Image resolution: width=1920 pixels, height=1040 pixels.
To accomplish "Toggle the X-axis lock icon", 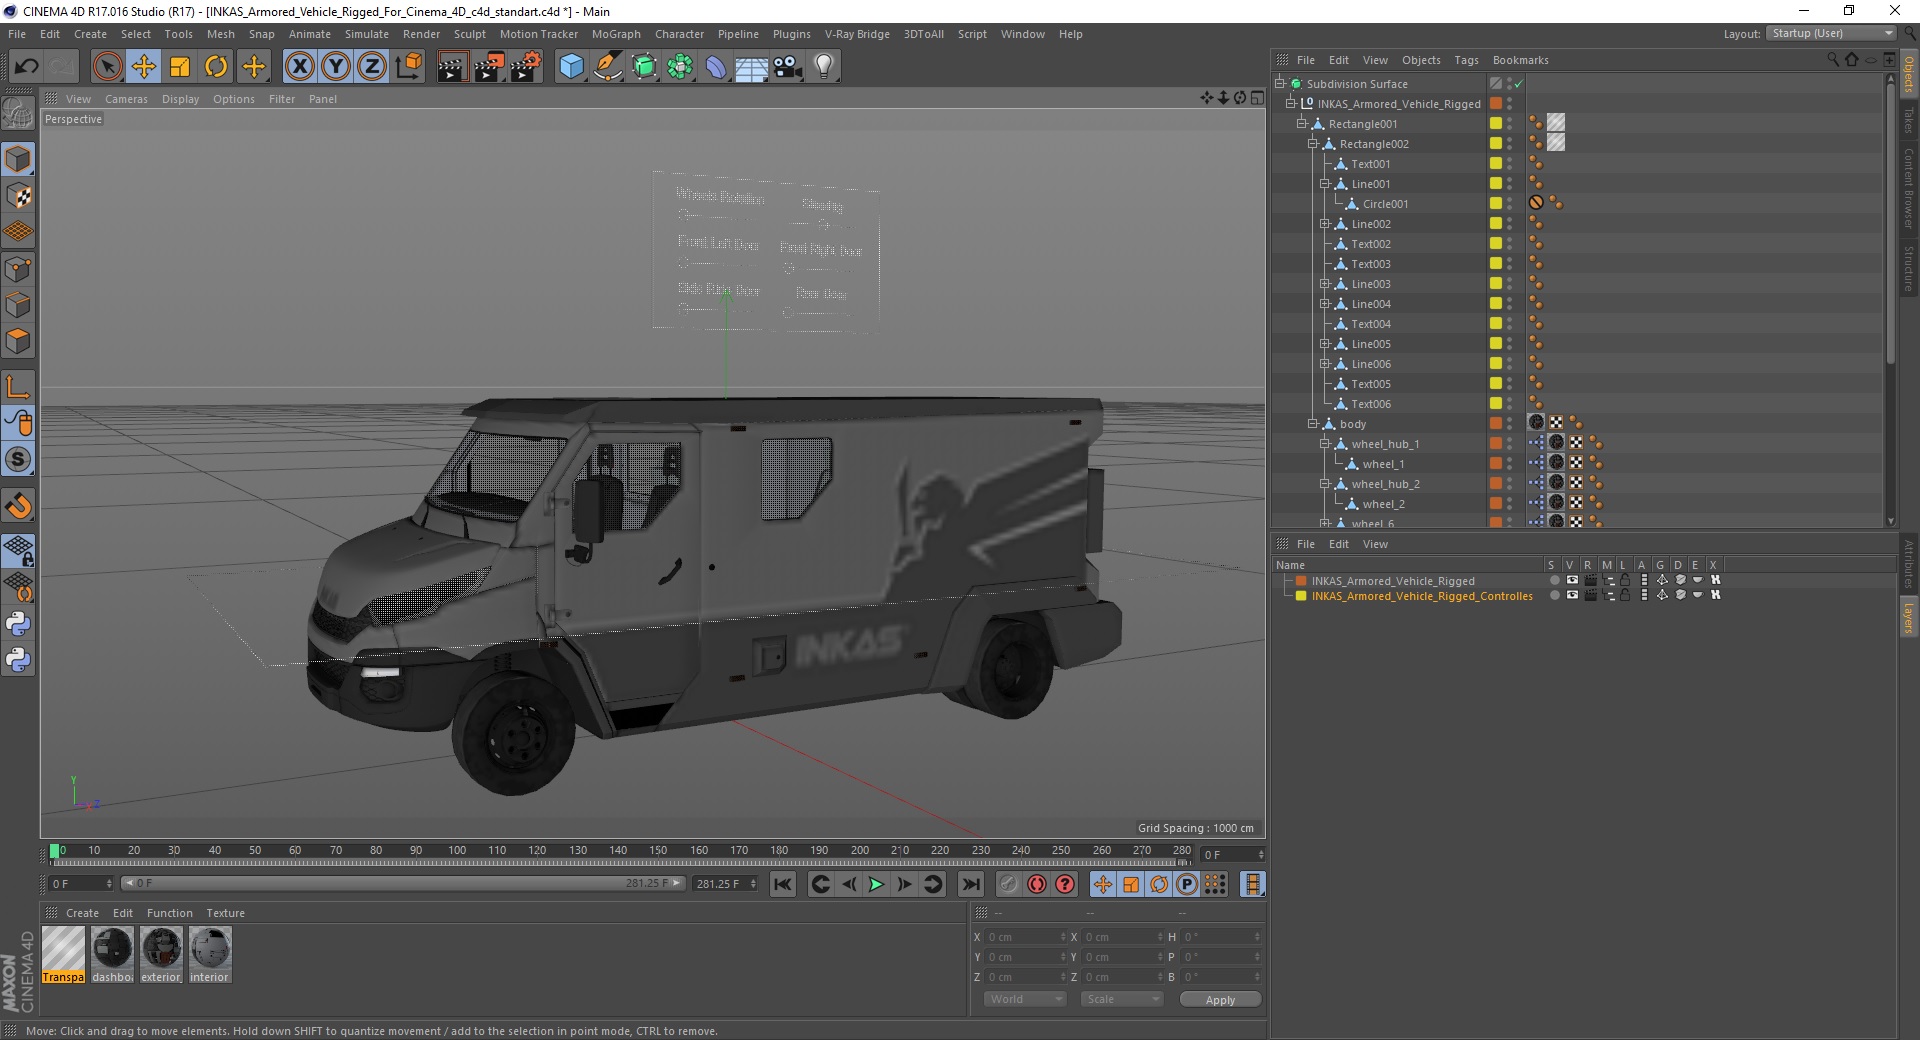I will [299, 67].
